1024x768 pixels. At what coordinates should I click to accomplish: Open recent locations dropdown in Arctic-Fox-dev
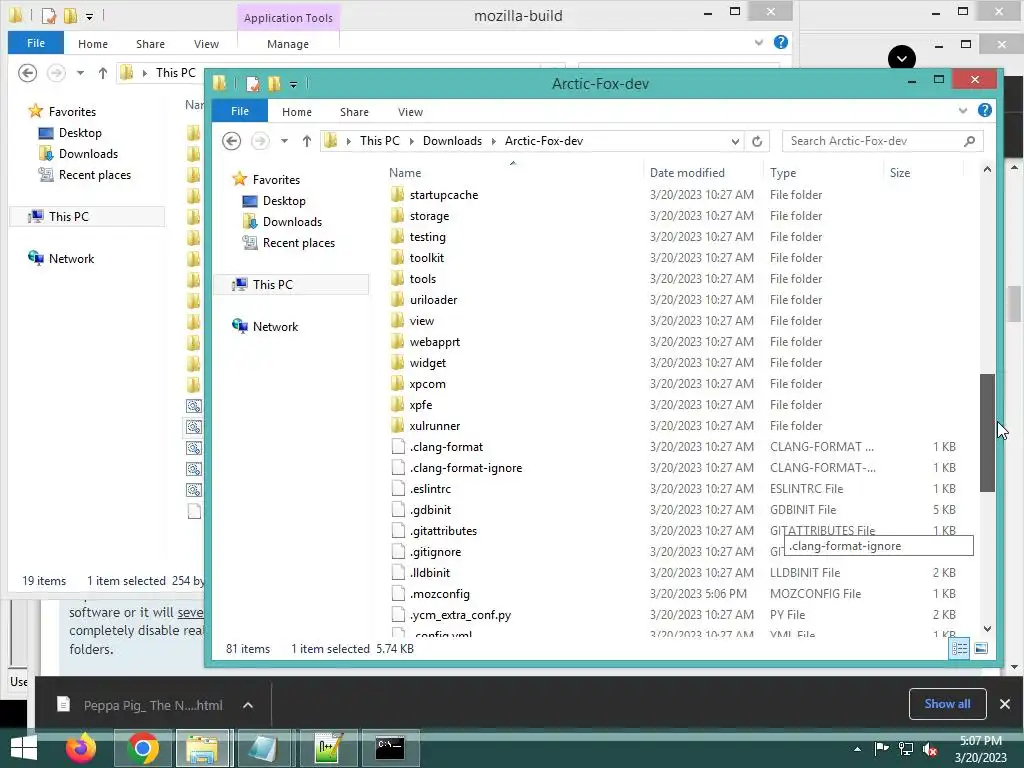(x=284, y=141)
